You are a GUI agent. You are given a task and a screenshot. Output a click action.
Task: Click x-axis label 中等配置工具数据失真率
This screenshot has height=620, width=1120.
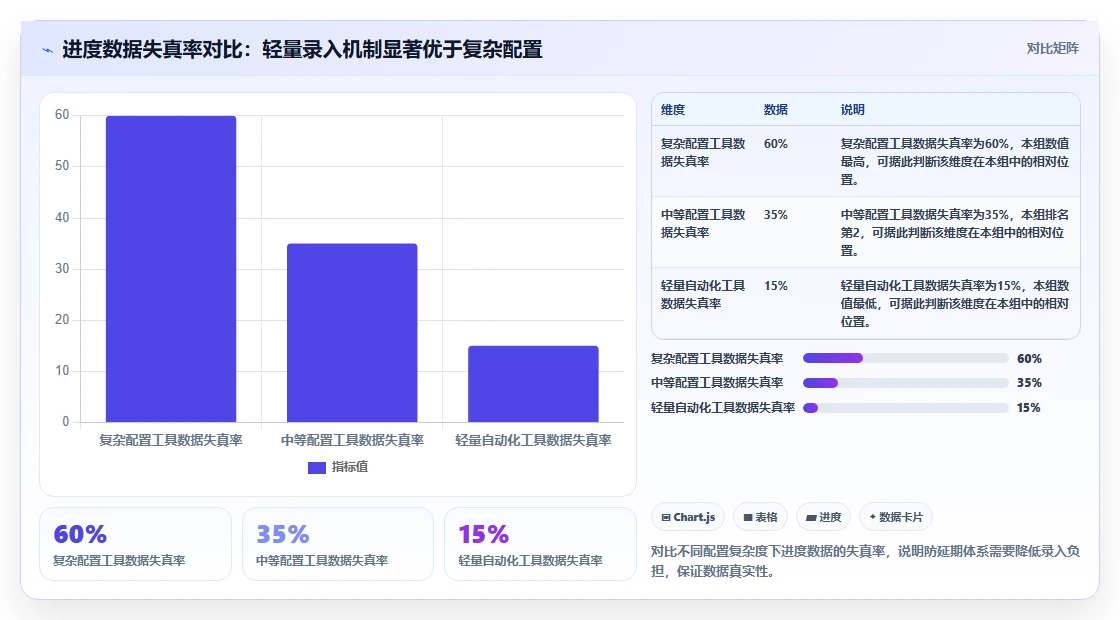[352, 440]
